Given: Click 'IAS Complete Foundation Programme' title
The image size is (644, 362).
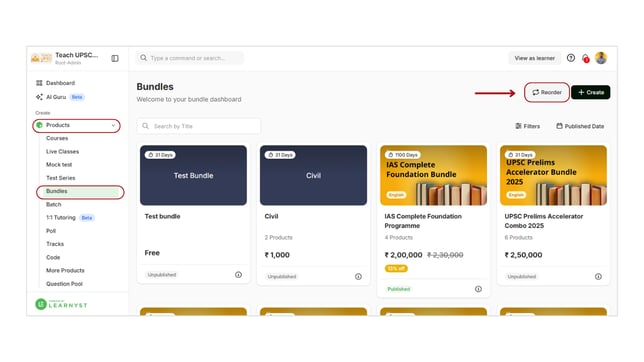Looking at the screenshot, I should click(x=423, y=221).
